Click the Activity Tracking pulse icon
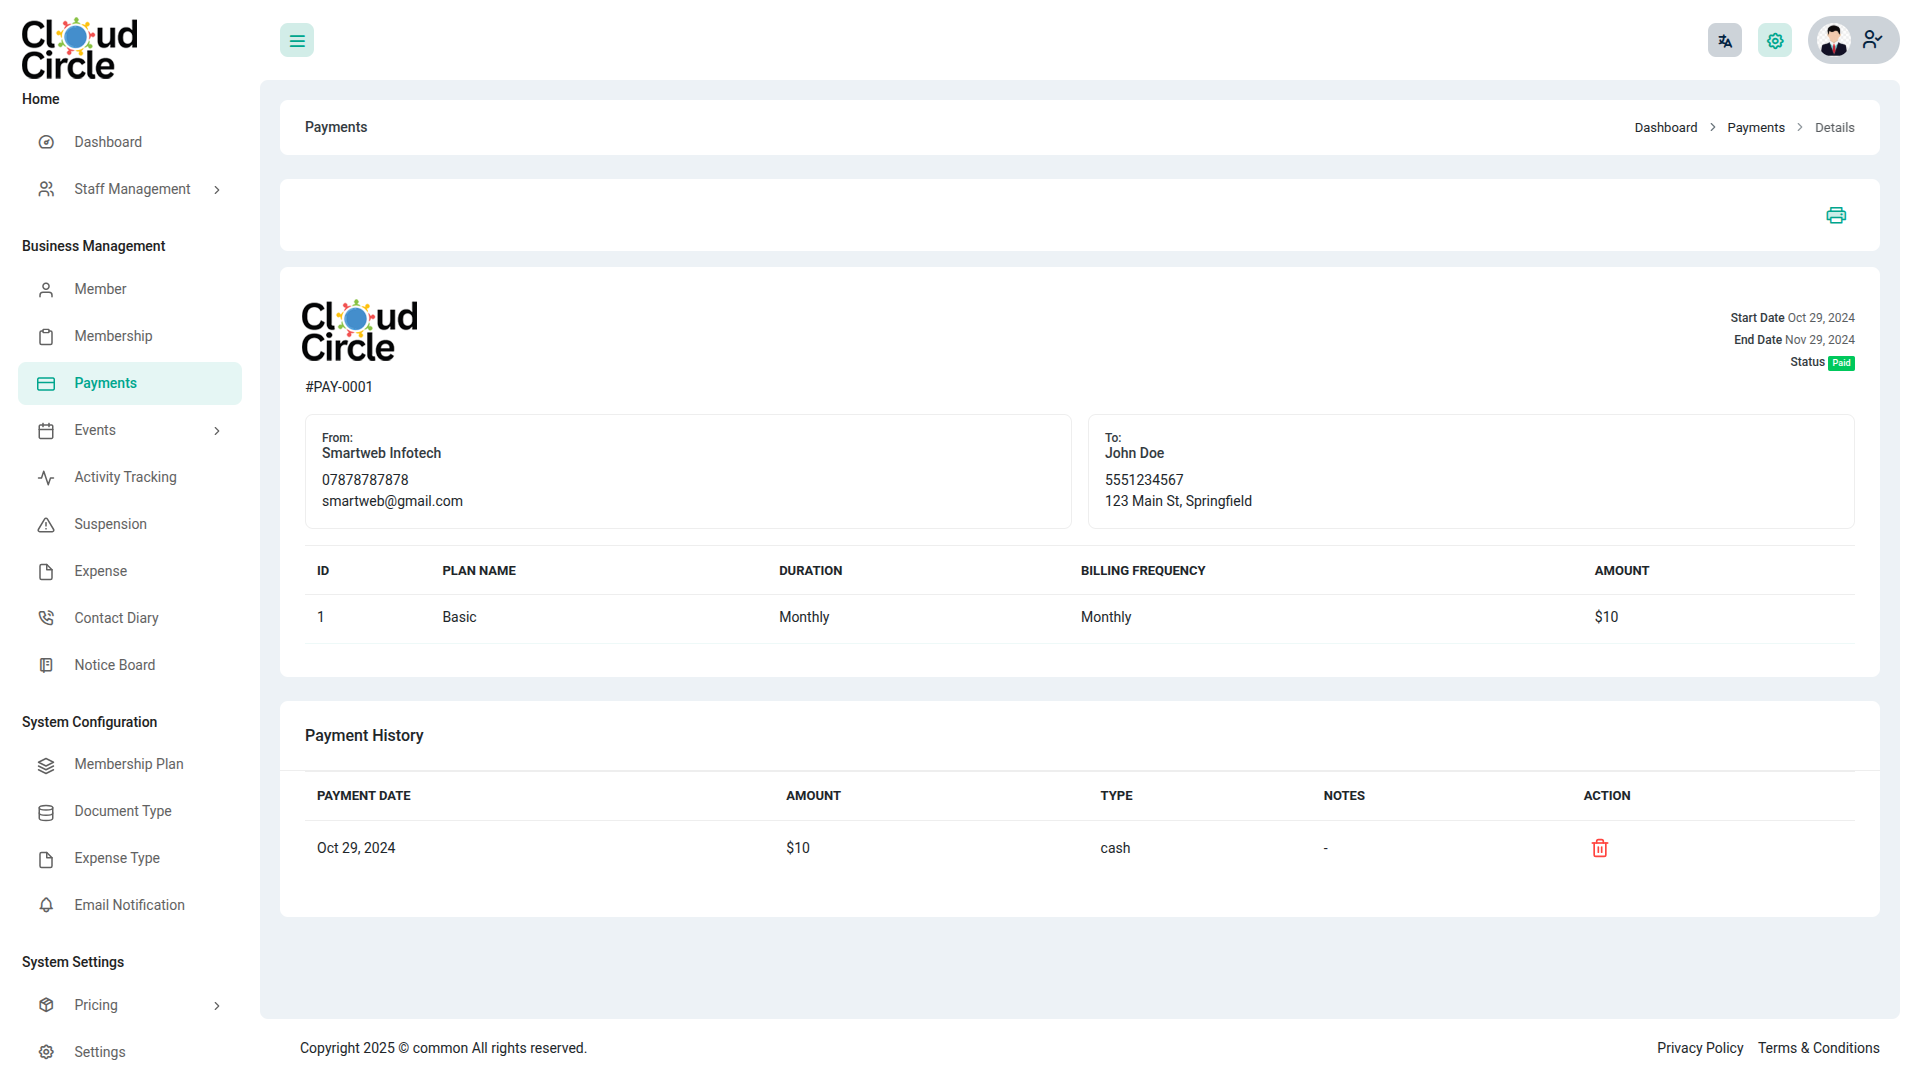The width and height of the screenshot is (1920, 1080). click(46, 478)
